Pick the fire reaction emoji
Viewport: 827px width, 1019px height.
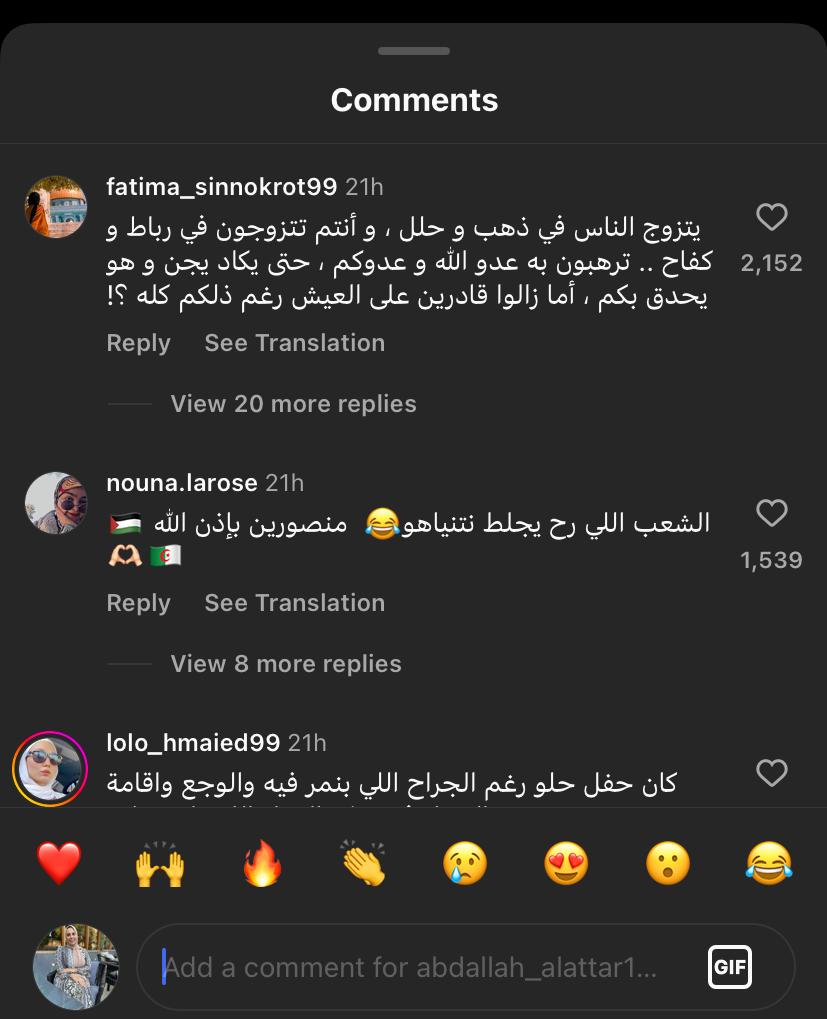(263, 863)
